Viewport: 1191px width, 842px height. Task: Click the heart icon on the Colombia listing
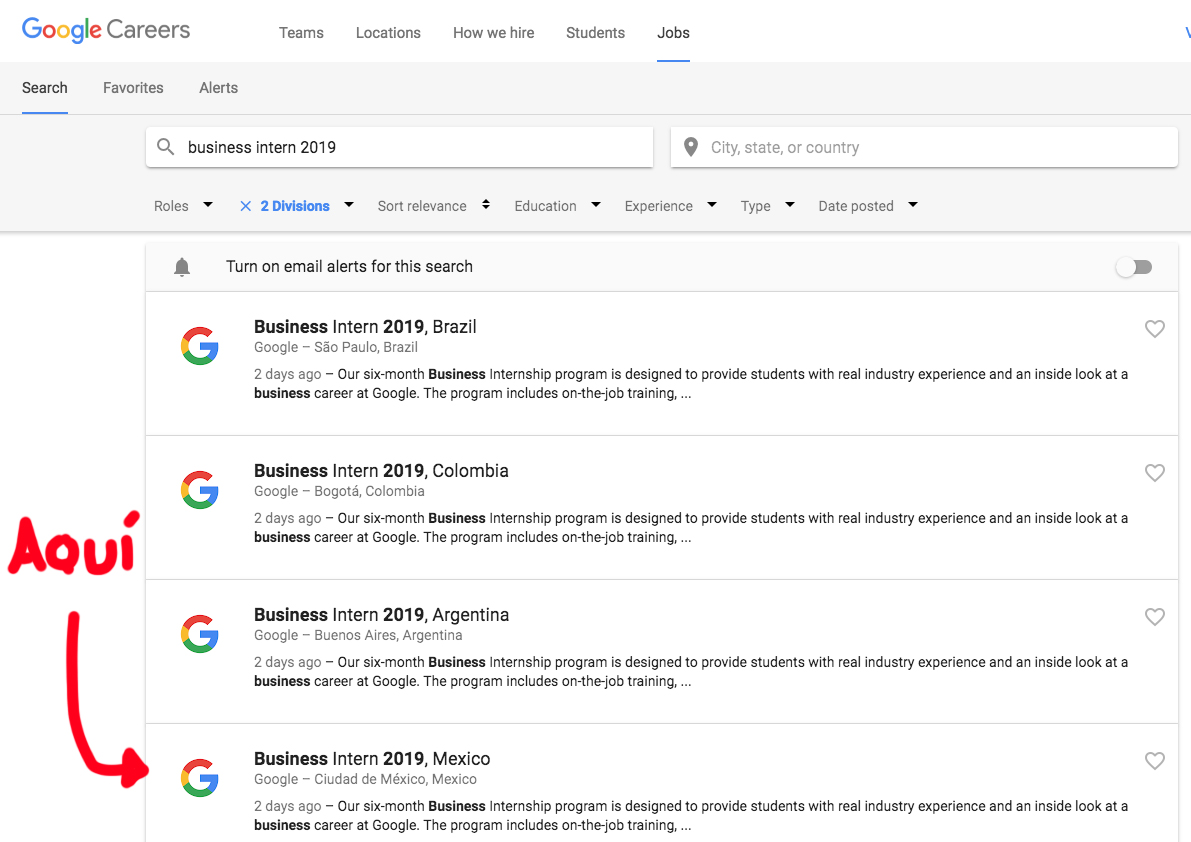click(x=1155, y=472)
